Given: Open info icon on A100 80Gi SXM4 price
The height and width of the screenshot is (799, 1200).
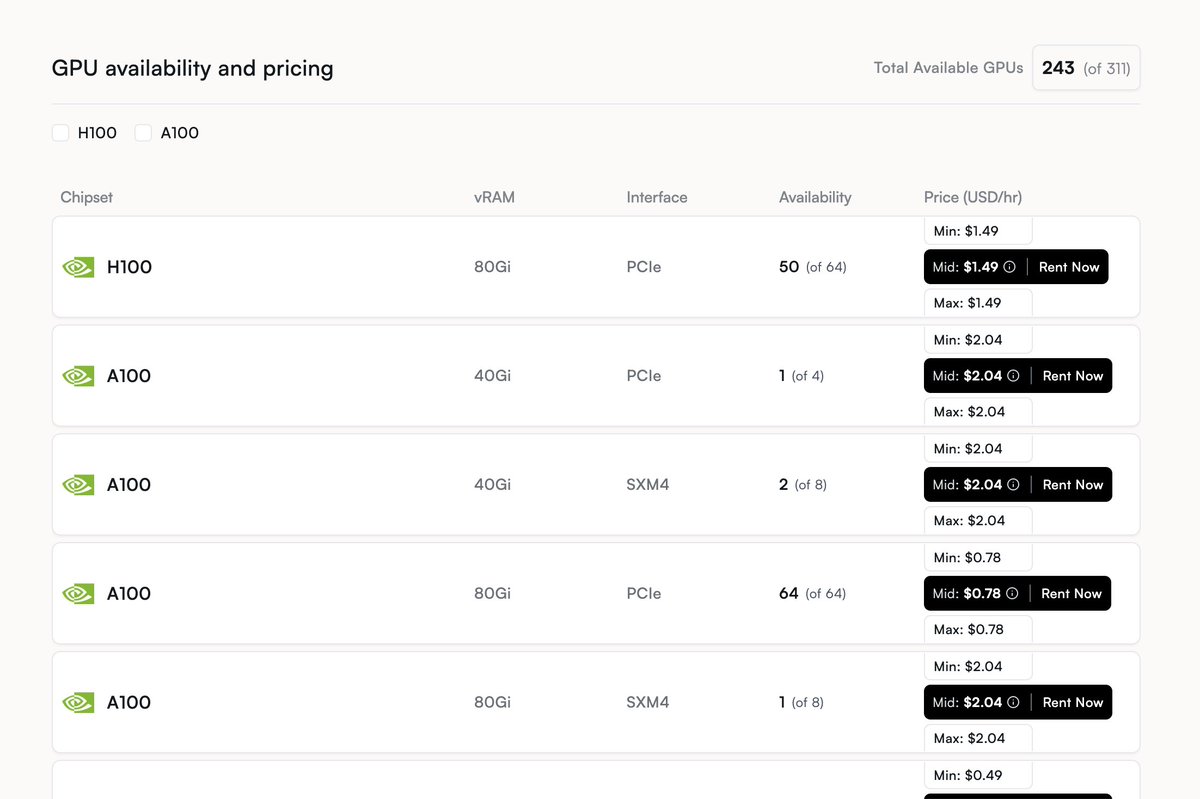Looking at the screenshot, I should [1013, 703].
